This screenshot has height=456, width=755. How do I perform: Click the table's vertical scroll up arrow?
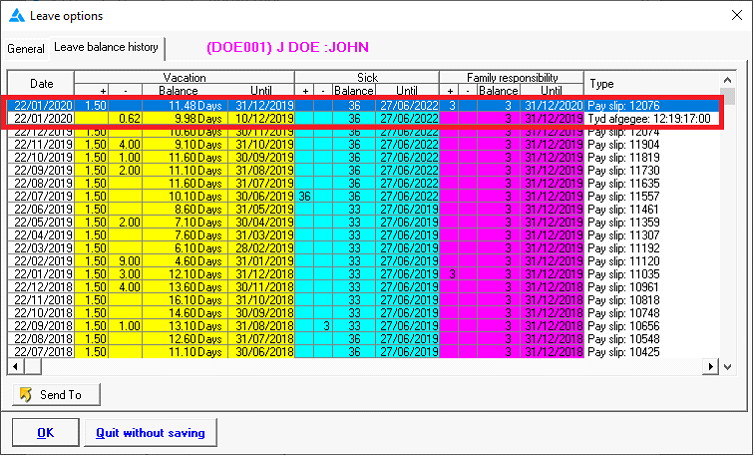728,80
